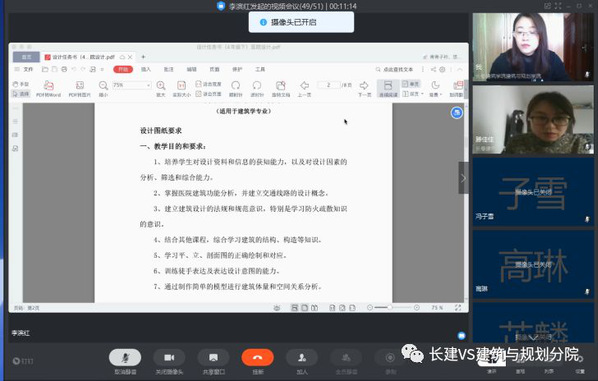Click the 共享窗口 share window button
Screen dimensions: 598x381
click(x=213, y=357)
